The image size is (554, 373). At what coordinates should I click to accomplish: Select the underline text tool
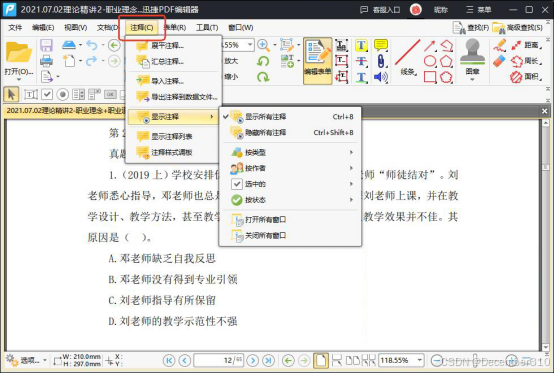[361, 77]
